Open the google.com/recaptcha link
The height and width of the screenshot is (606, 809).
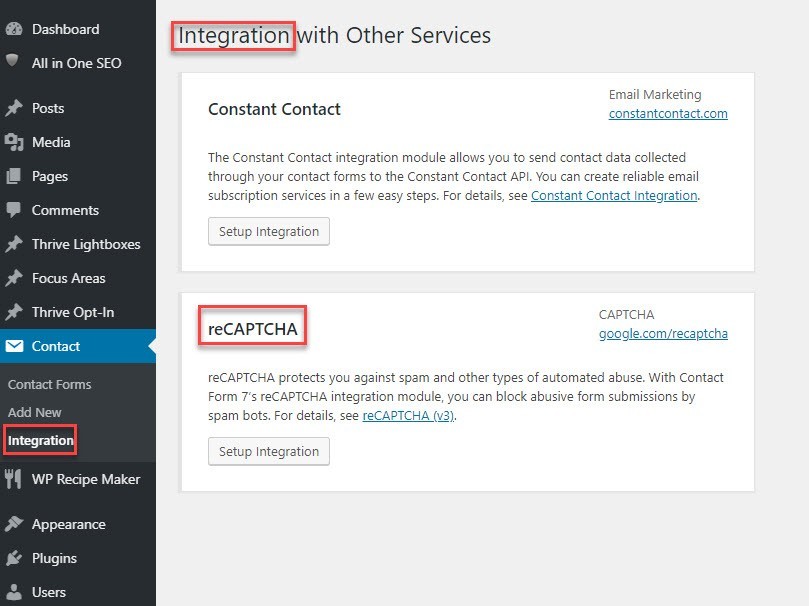pyautogui.click(x=664, y=334)
